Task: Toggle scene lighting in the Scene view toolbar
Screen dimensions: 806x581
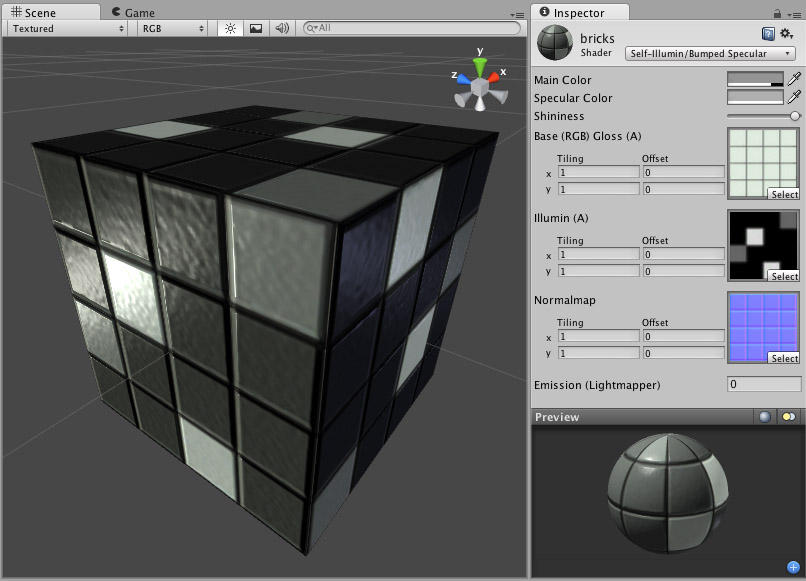Action: pyautogui.click(x=229, y=27)
